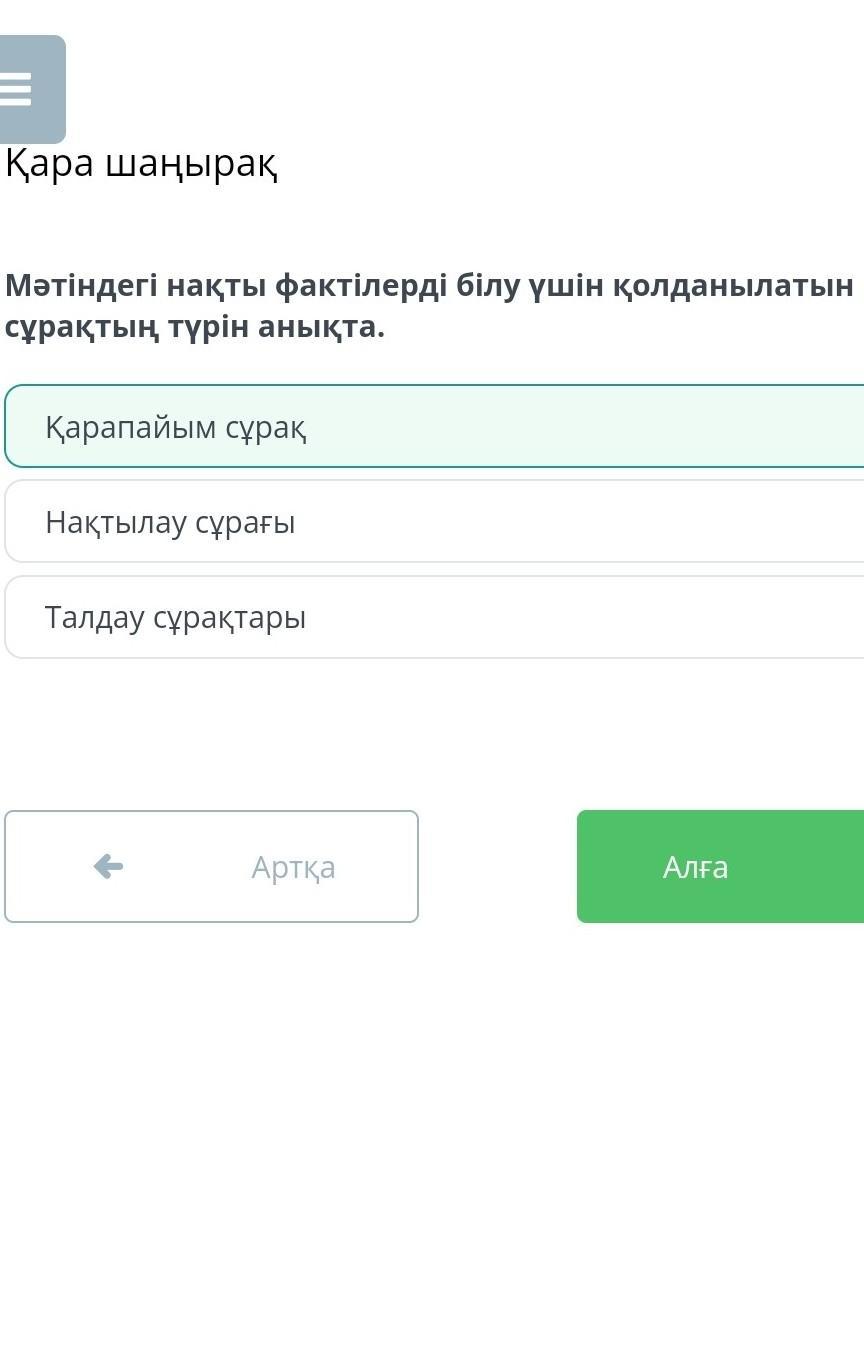The image size is (864, 1368).
Task: Pick the Талдау сұрақтары answer
Action: pos(434,618)
